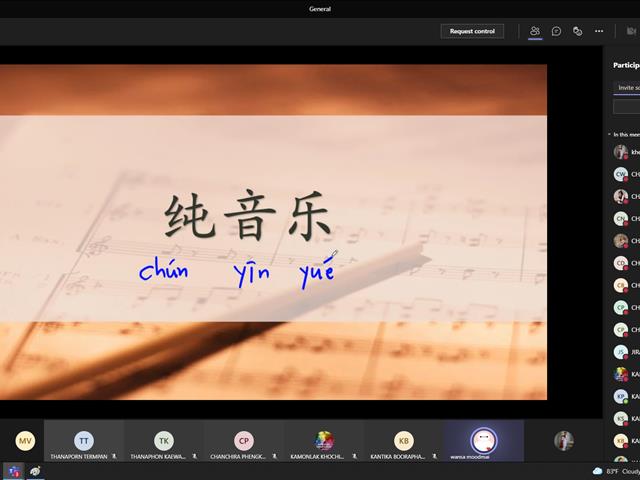Open the breakout rooms icon
This screenshot has height=480, width=640.
point(577,31)
